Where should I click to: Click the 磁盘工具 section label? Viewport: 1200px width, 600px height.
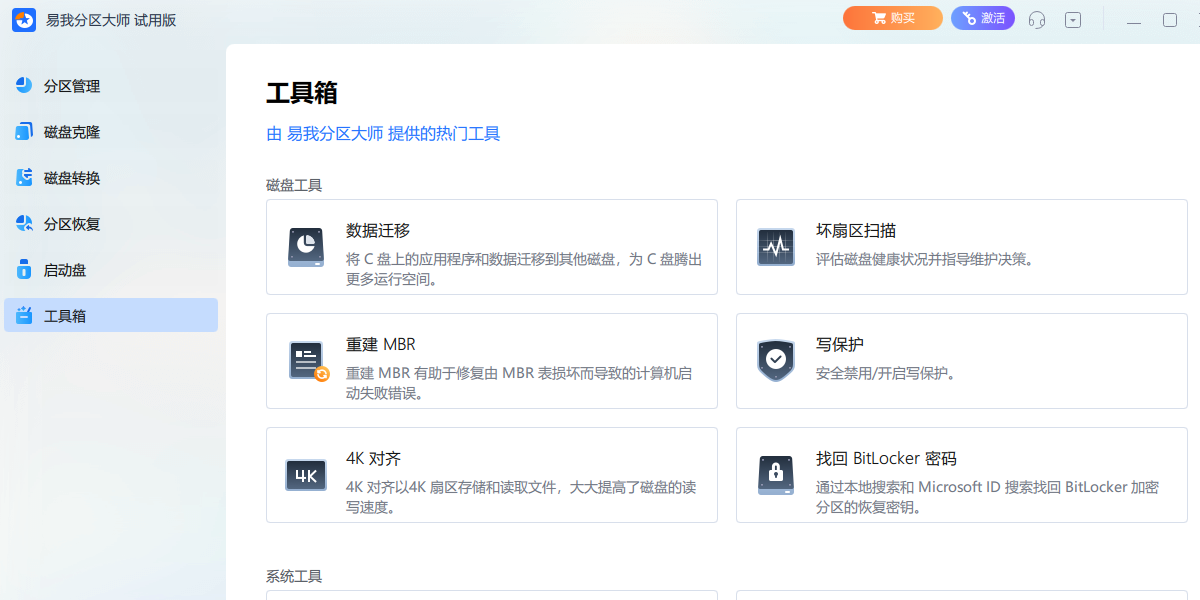[x=294, y=185]
